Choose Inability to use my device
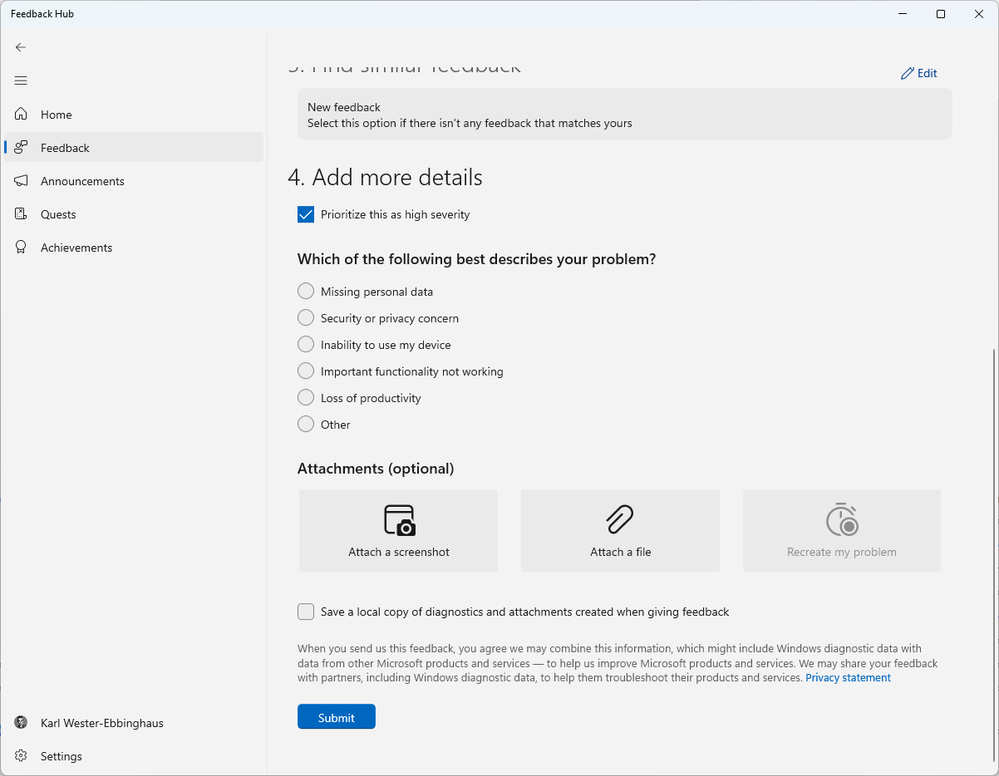The width and height of the screenshot is (999, 776). [306, 345]
